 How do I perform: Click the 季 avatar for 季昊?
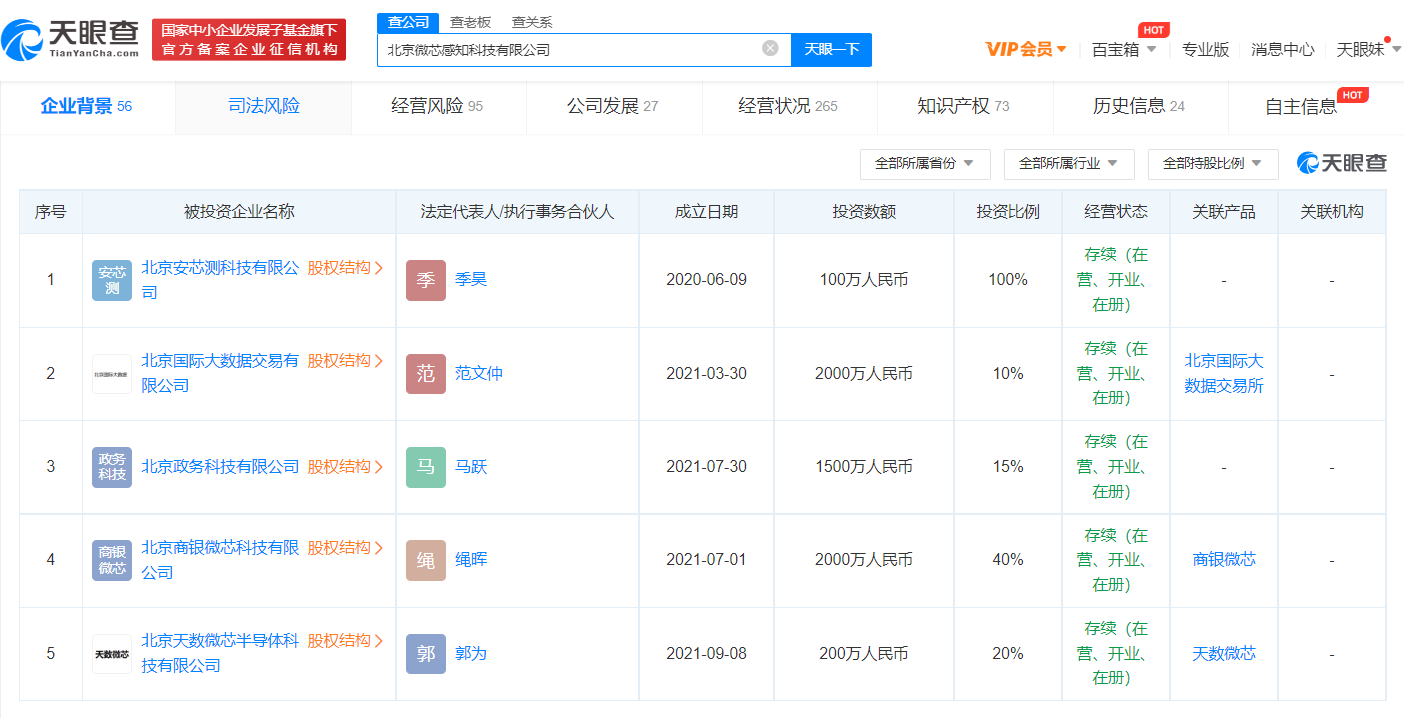pos(426,280)
